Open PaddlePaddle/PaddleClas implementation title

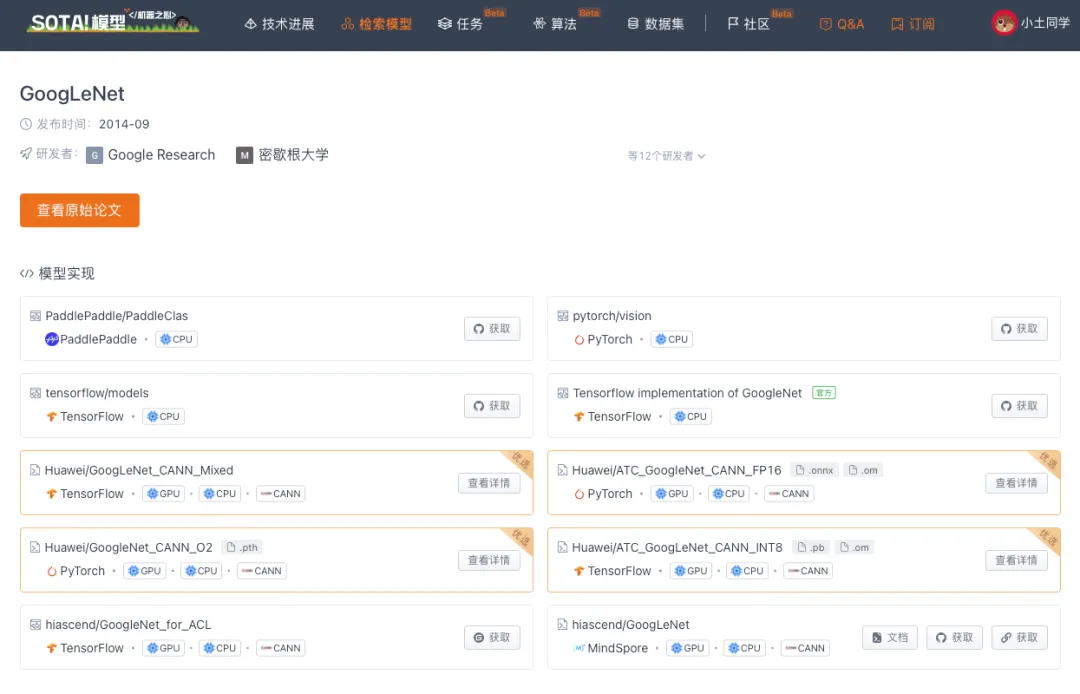(116, 316)
